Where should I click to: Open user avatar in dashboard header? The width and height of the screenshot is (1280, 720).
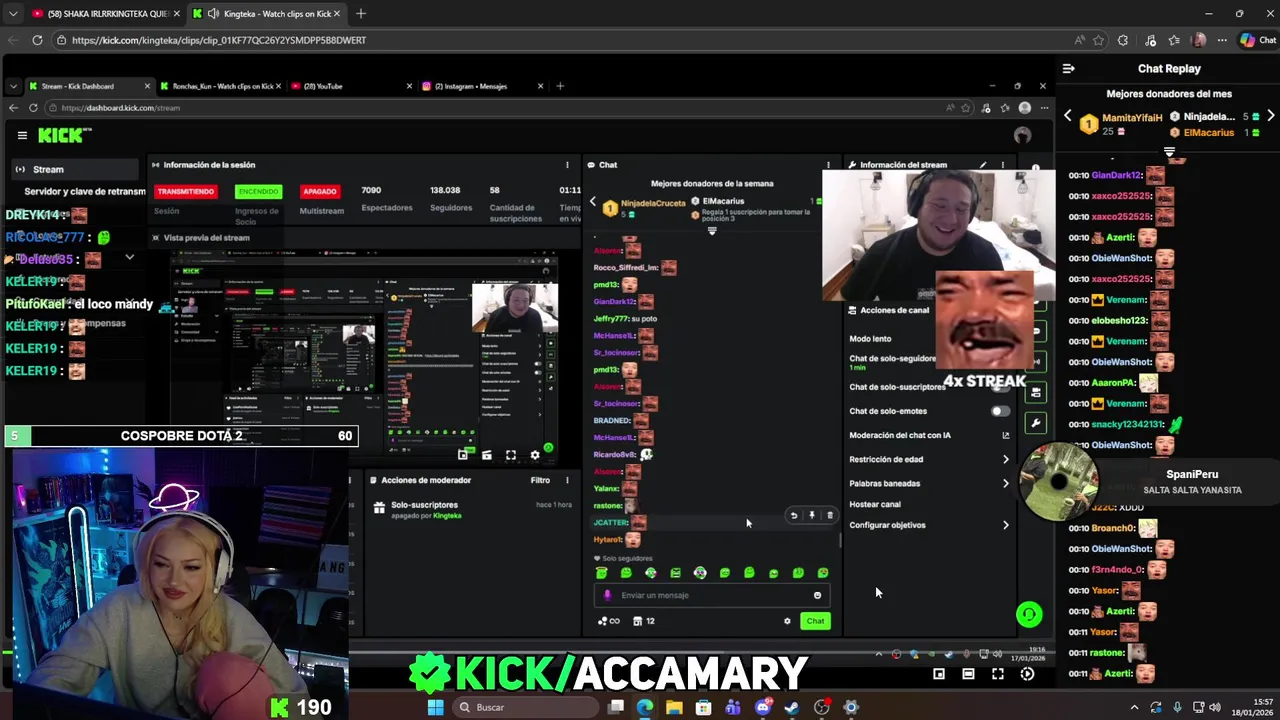1022,135
